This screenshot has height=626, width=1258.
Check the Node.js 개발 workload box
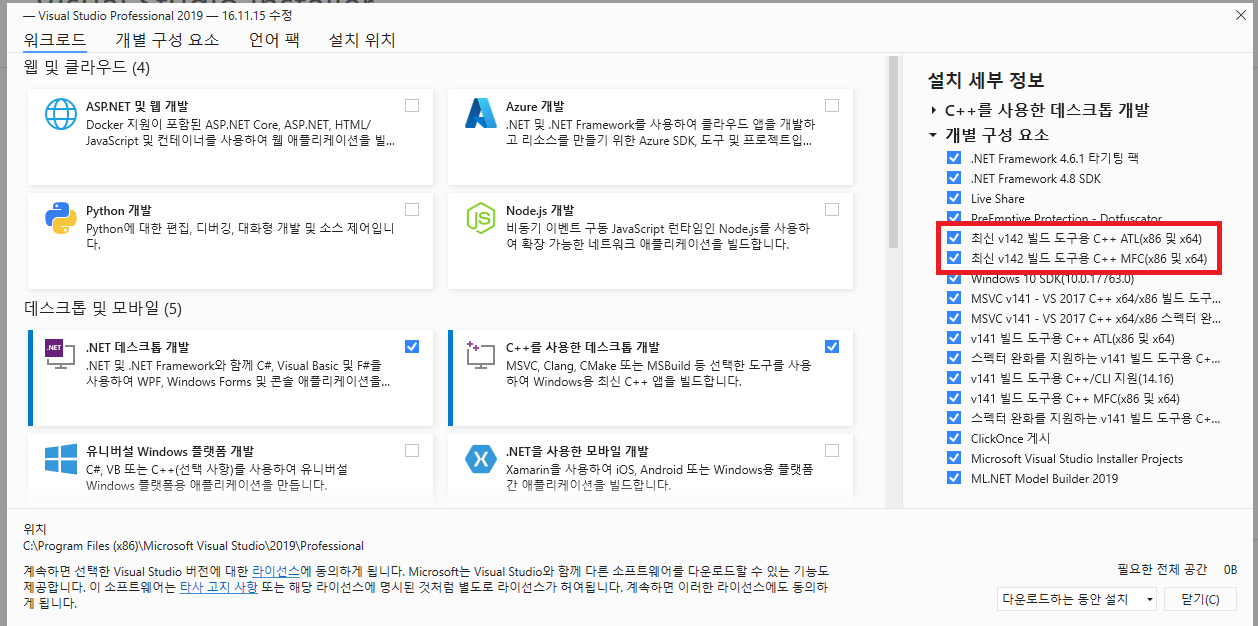pyautogui.click(x=832, y=209)
